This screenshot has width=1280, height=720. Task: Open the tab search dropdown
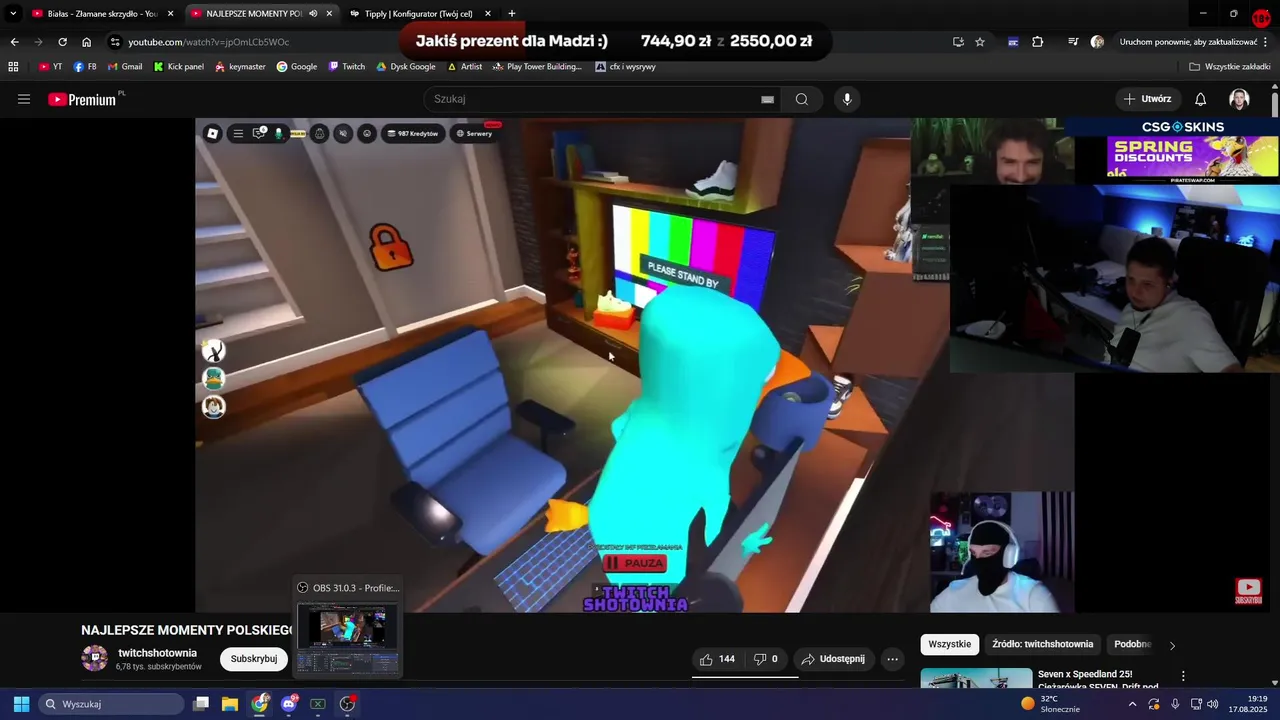pos(13,14)
